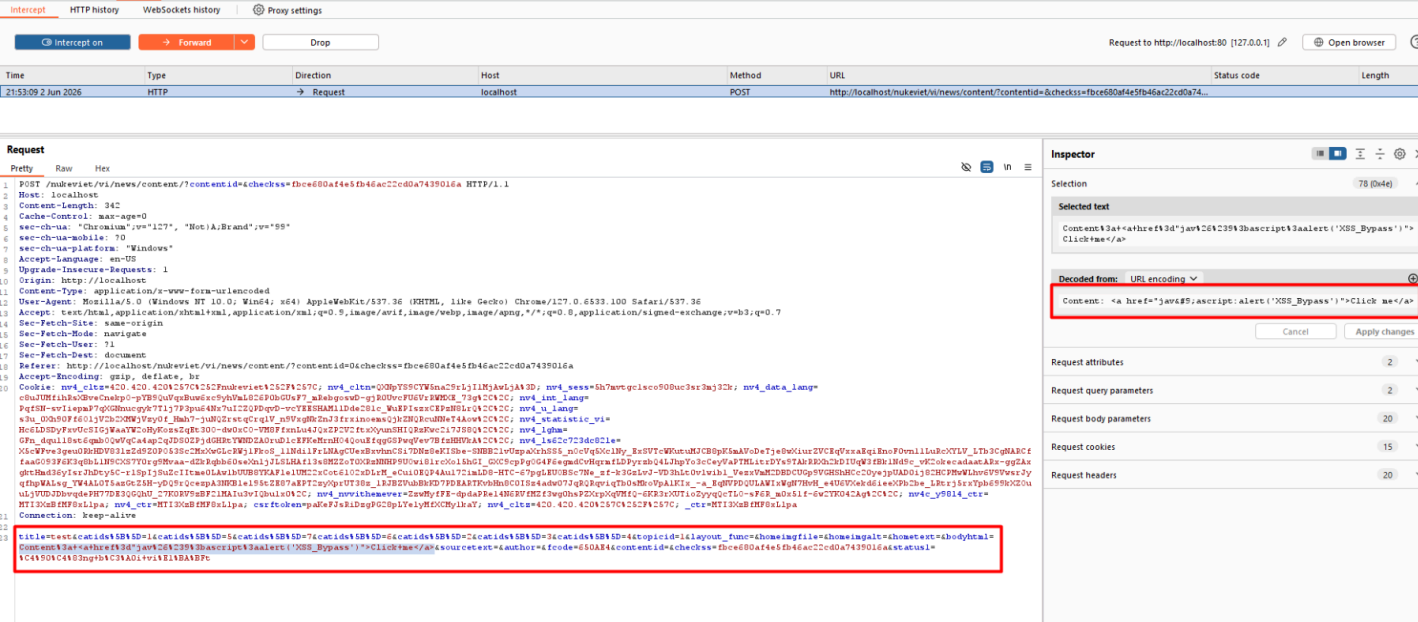Image resolution: width=1418 pixels, height=622 pixels.
Task: Sort table by Length column header
Action: click(x=1388, y=75)
